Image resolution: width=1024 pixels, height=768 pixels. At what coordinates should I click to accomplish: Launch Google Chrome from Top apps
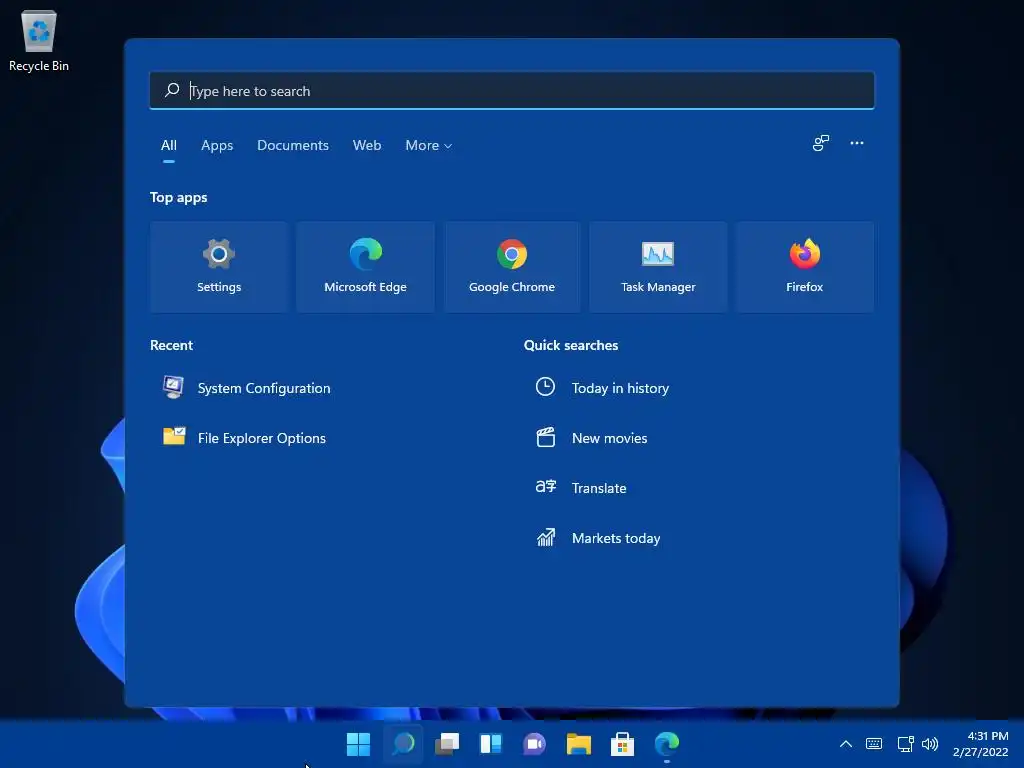point(511,266)
